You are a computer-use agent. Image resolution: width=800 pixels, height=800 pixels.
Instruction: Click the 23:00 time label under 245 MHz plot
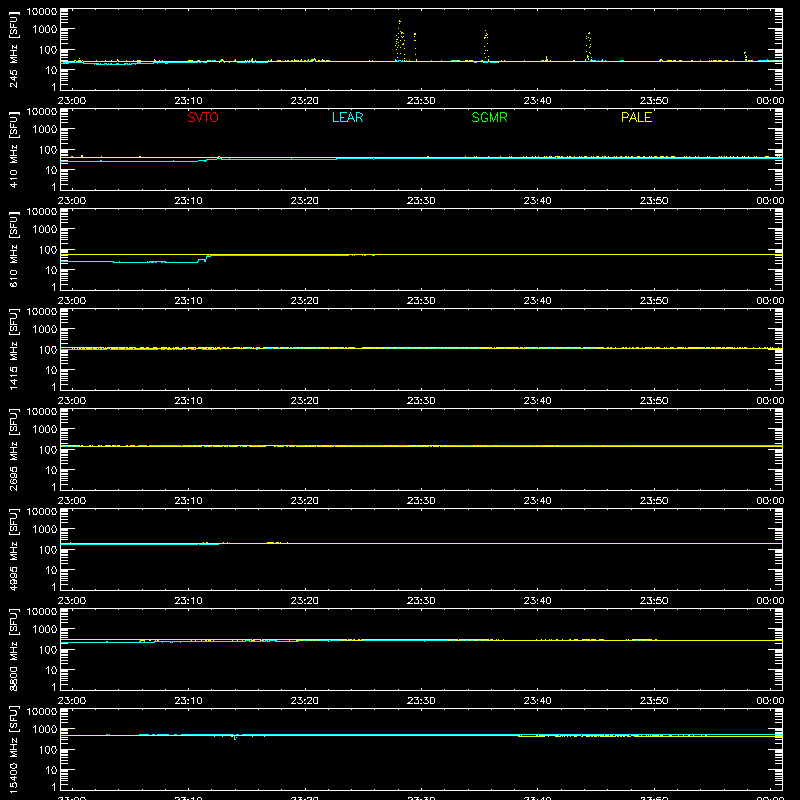[71, 101]
